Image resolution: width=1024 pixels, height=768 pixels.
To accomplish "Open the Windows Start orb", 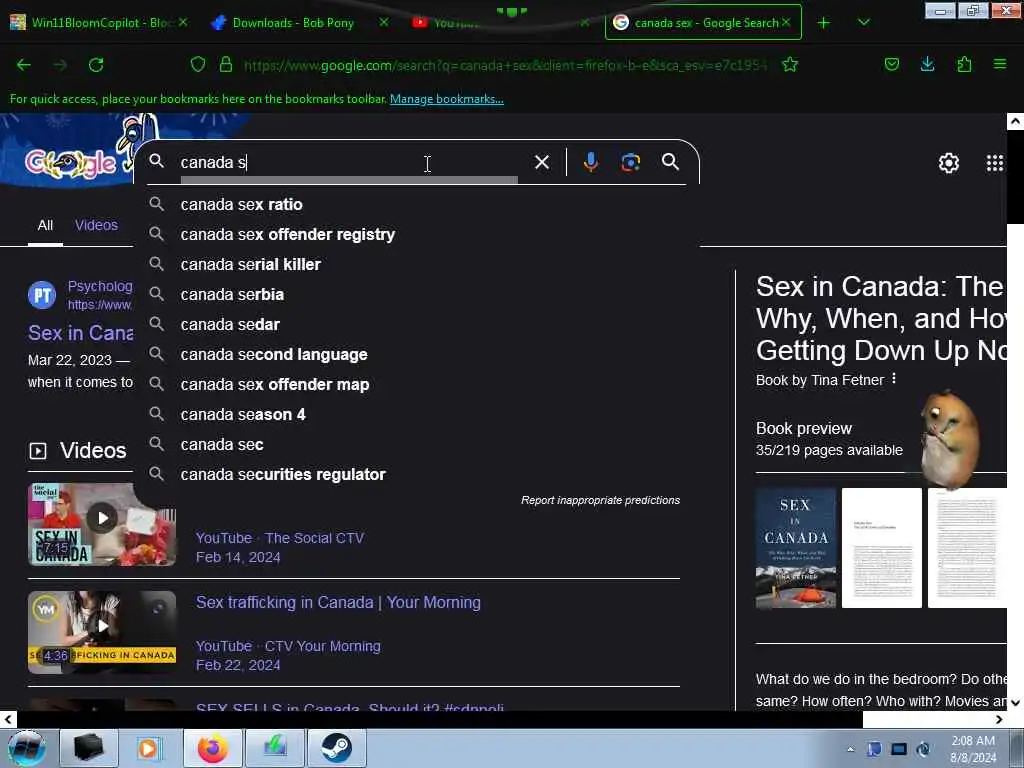I will click(26, 748).
